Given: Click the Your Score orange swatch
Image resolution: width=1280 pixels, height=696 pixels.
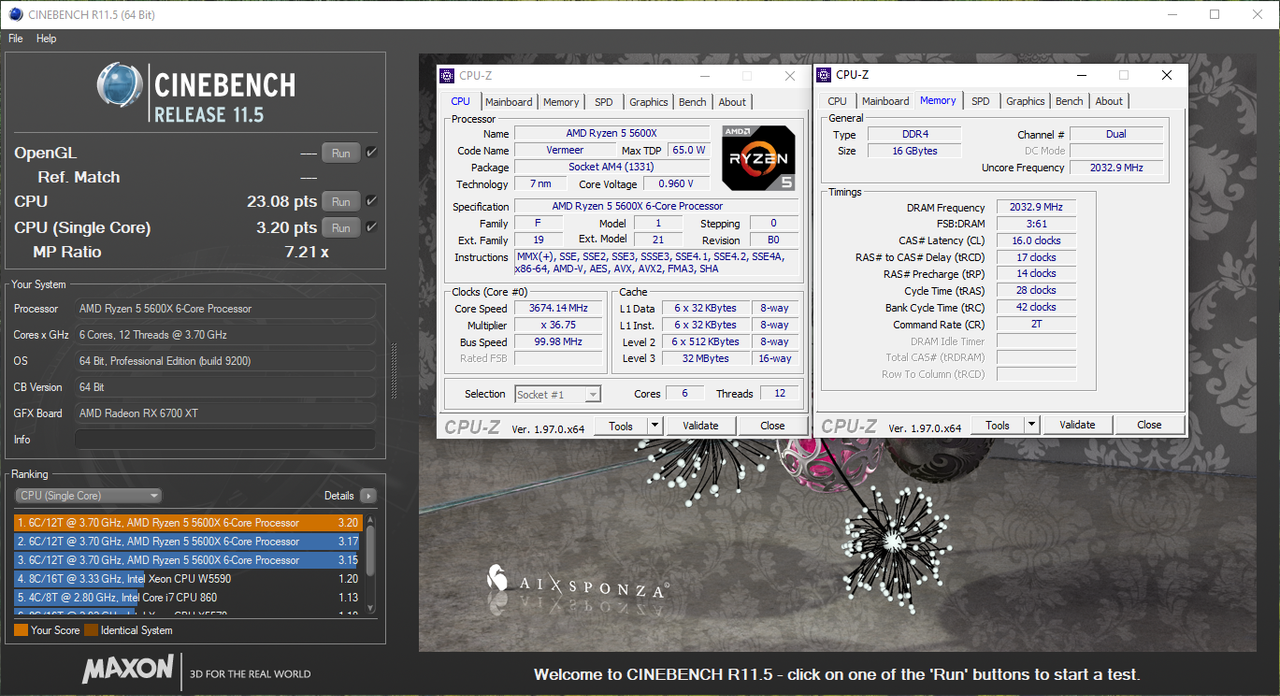Looking at the screenshot, I should coord(21,631).
